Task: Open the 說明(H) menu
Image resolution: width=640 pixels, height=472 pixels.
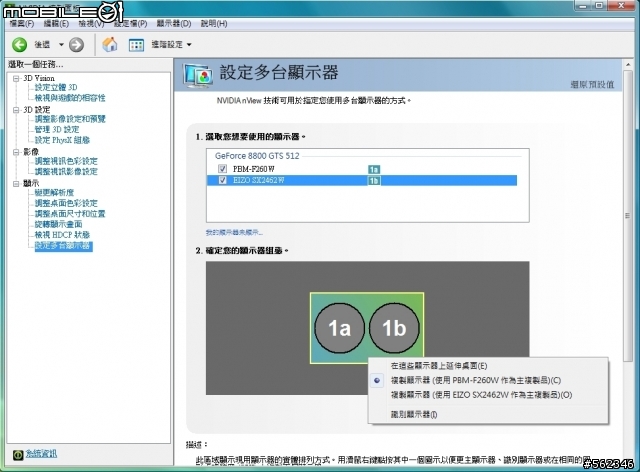Action: [x=214, y=24]
